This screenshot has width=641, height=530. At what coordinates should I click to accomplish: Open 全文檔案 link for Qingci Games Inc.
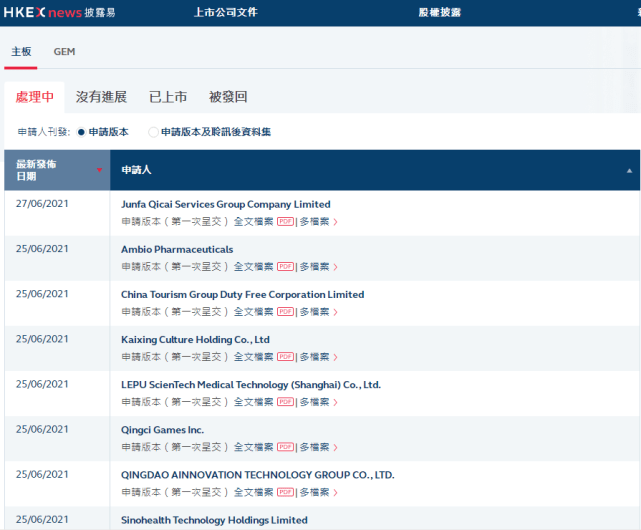[x=253, y=447]
